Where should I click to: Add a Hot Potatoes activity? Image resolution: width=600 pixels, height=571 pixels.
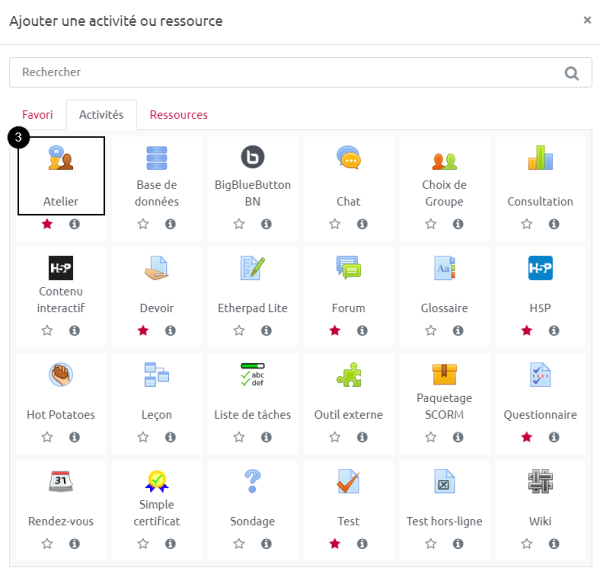(61, 375)
